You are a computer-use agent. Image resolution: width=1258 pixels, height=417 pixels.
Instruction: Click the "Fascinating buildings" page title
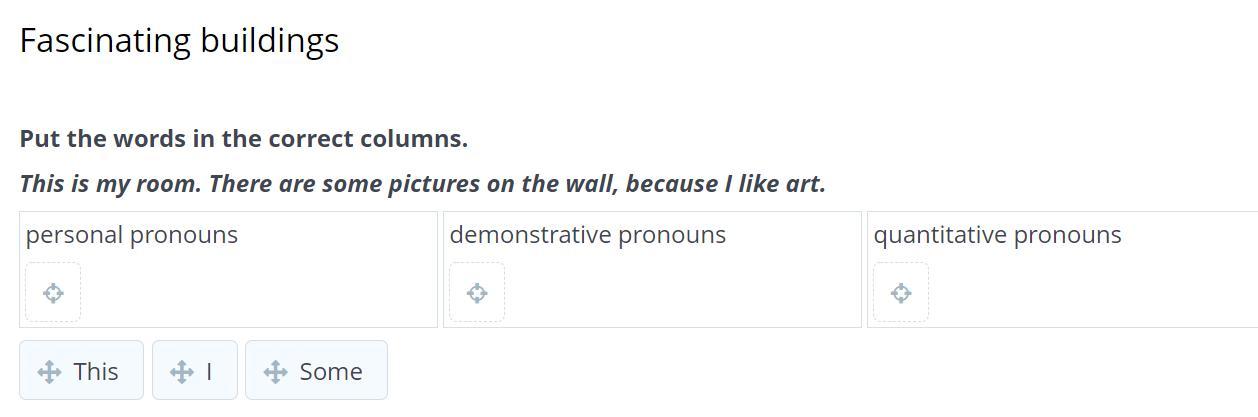179,41
